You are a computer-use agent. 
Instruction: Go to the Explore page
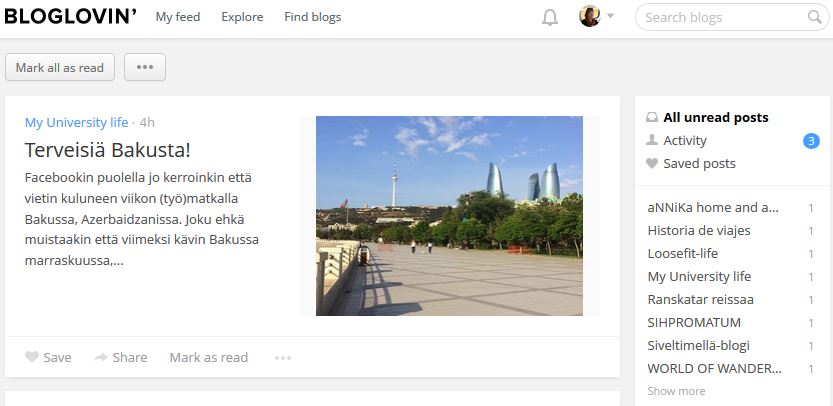pyautogui.click(x=242, y=17)
